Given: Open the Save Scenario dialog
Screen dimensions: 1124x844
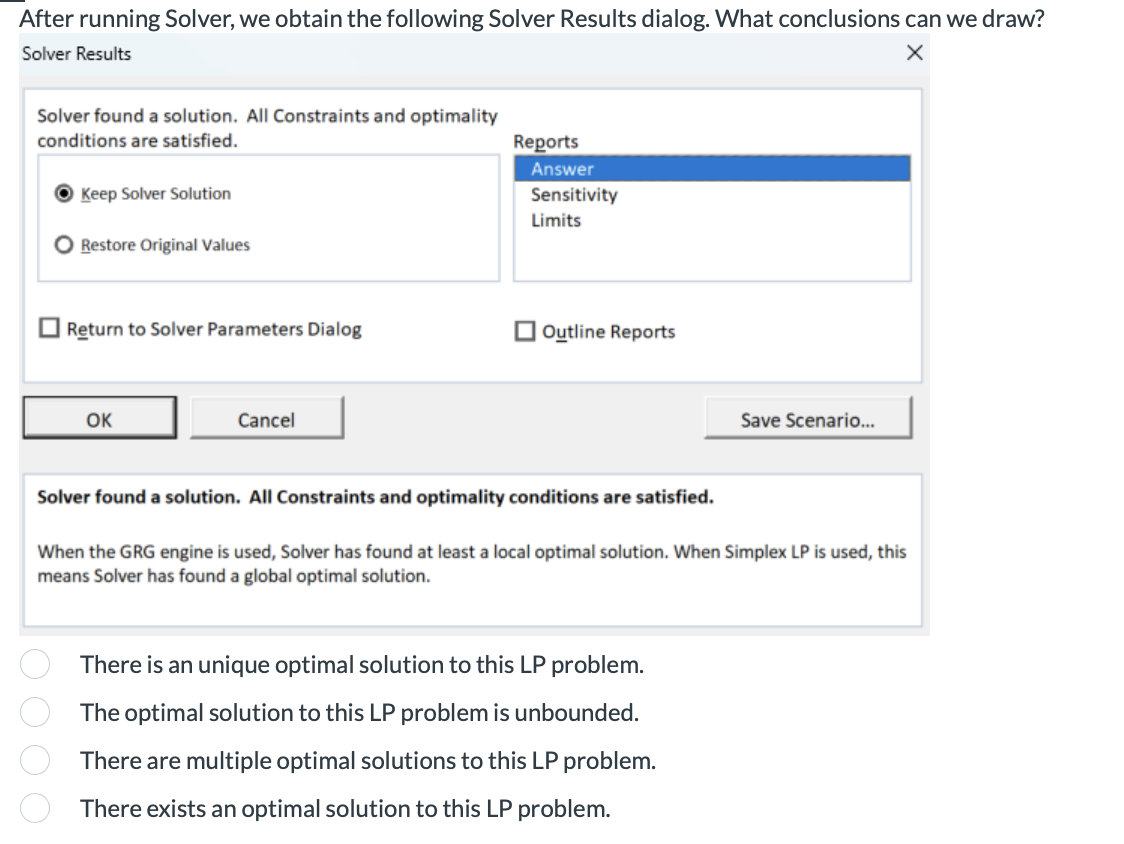Looking at the screenshot, I should [808, 419].
